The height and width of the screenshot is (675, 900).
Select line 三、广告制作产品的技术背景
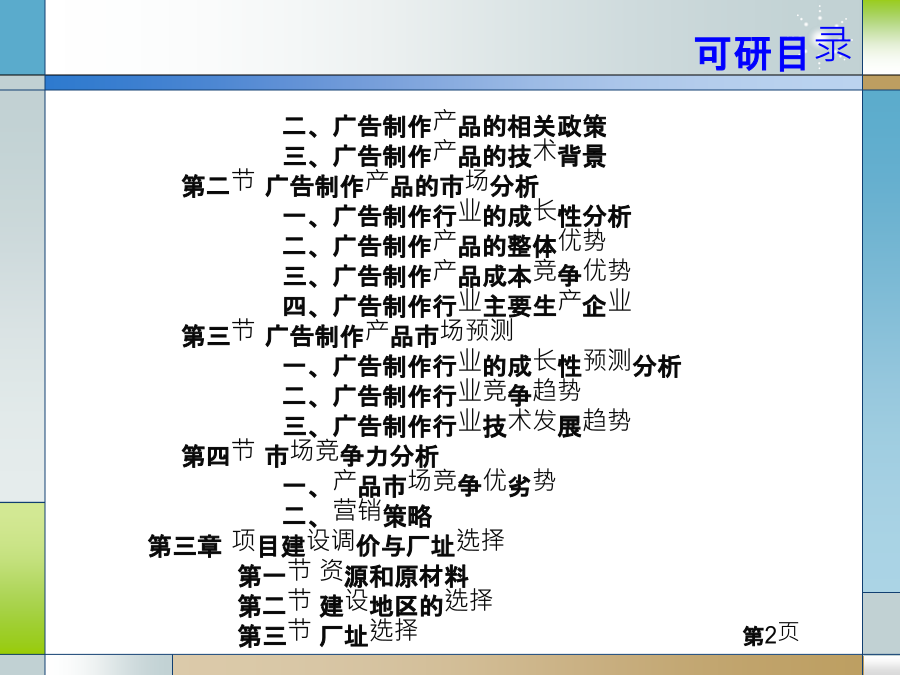(445, 155)
